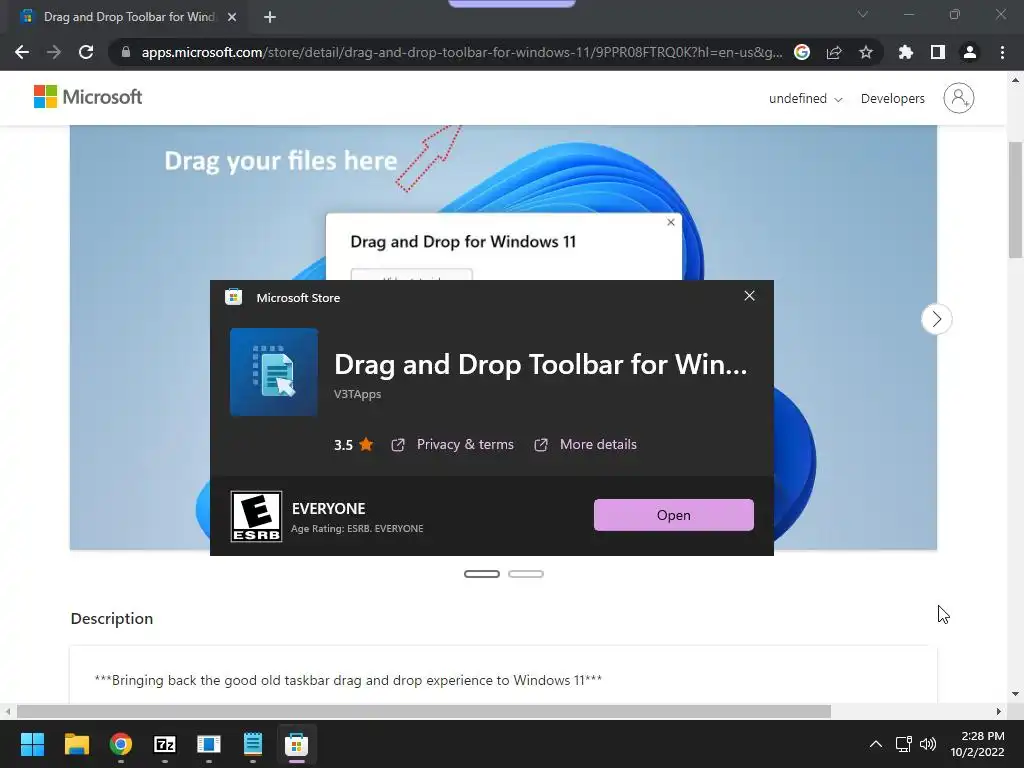Click the Drag and Drop Toolbar app icon
This screenshot has width=1024, height=768.
(274, 372)
